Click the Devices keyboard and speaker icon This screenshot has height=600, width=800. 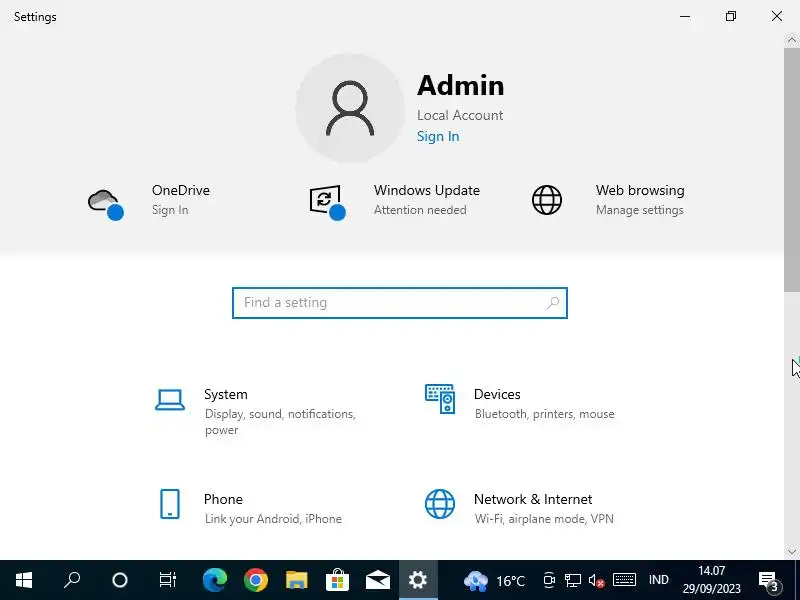(x=440, y=399)
